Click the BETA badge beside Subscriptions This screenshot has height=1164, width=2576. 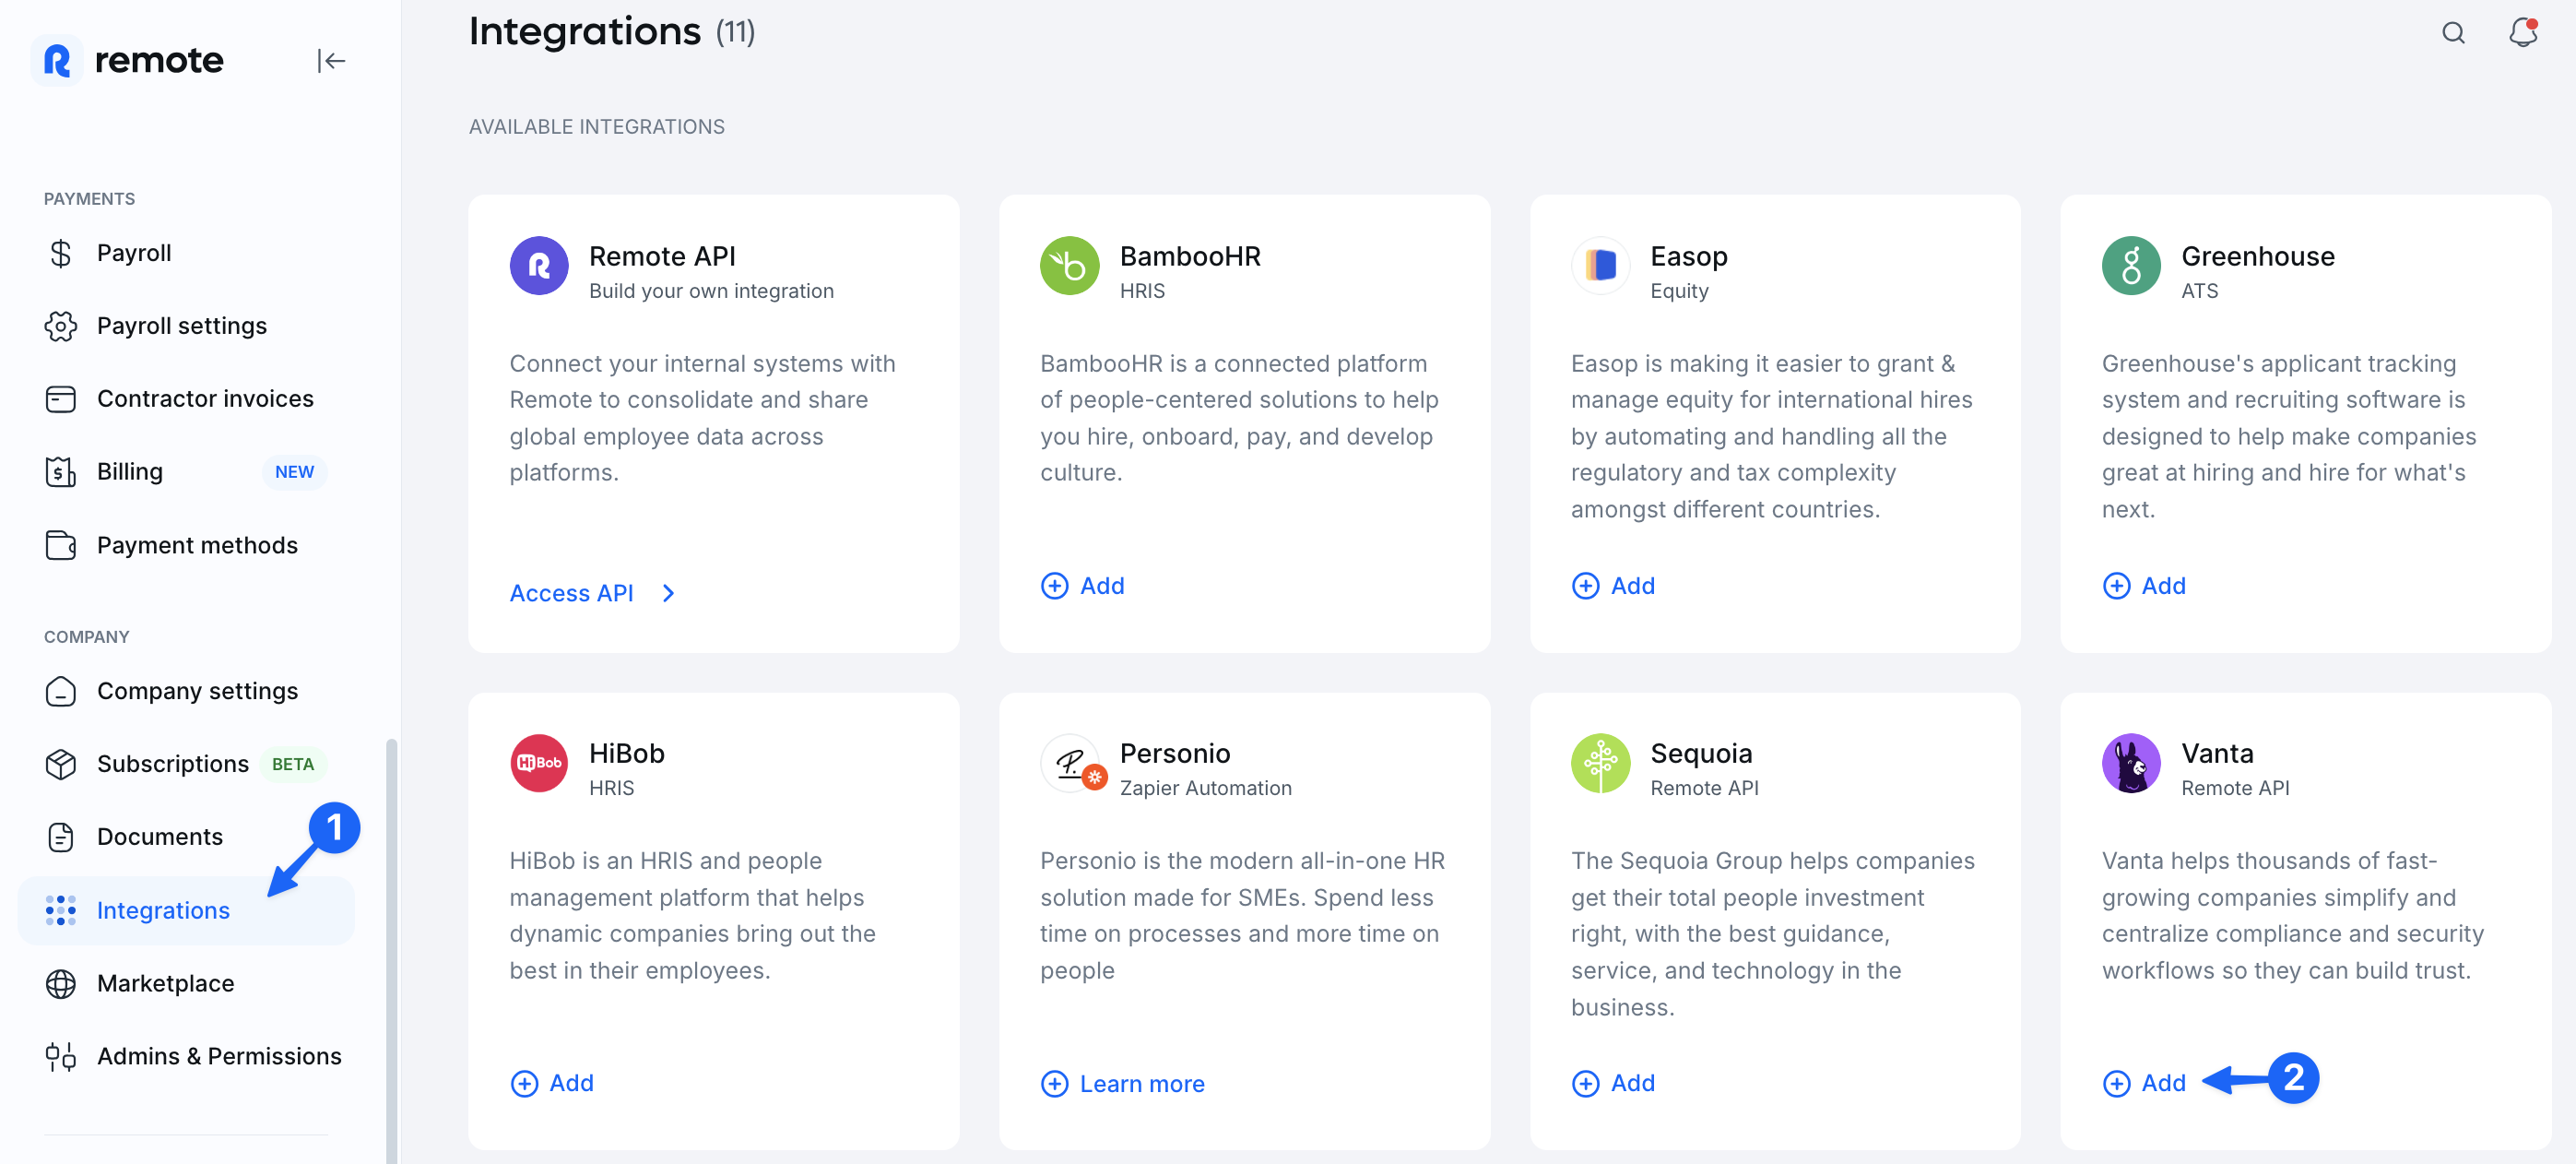(293, 764)
